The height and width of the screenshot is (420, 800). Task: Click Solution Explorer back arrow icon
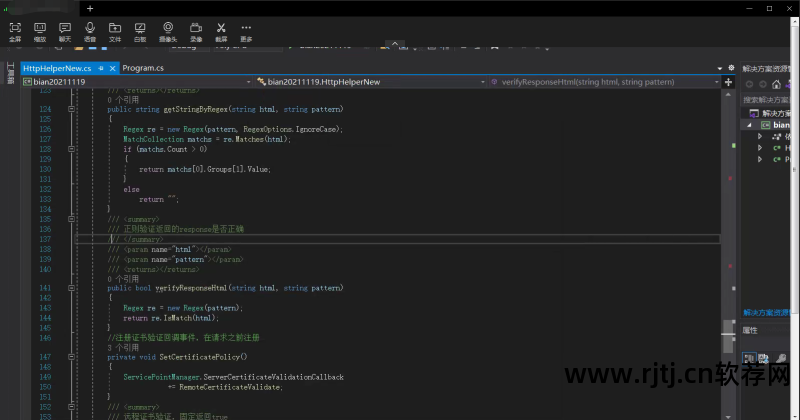[x=749, y=84]
